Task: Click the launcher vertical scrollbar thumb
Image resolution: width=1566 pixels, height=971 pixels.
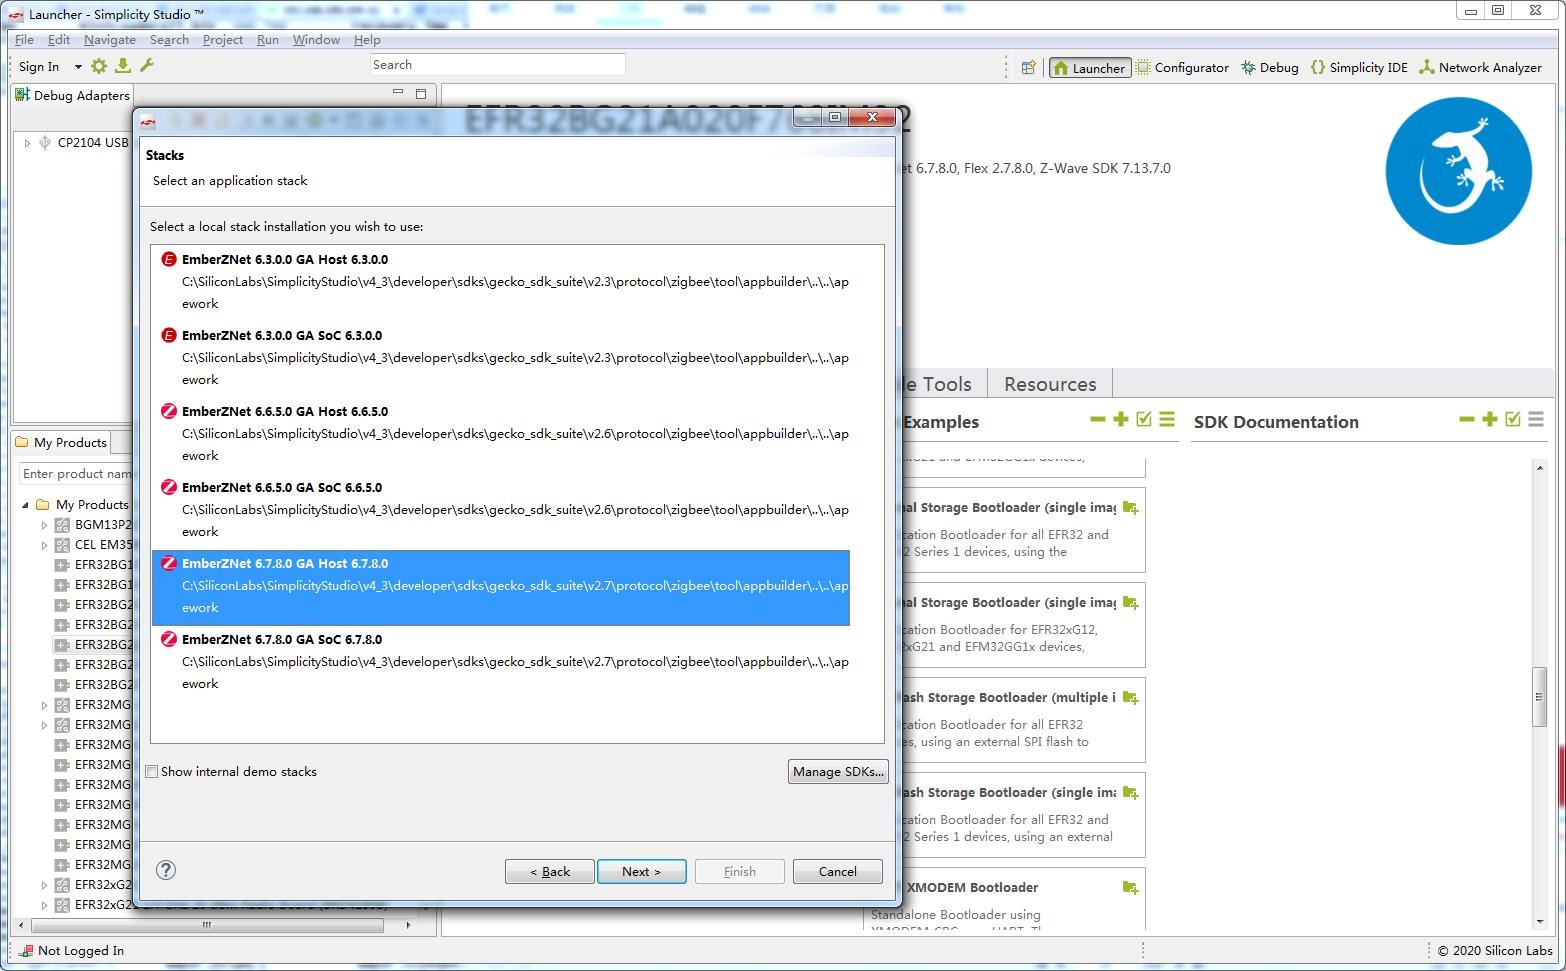Action: [1540, 695]
